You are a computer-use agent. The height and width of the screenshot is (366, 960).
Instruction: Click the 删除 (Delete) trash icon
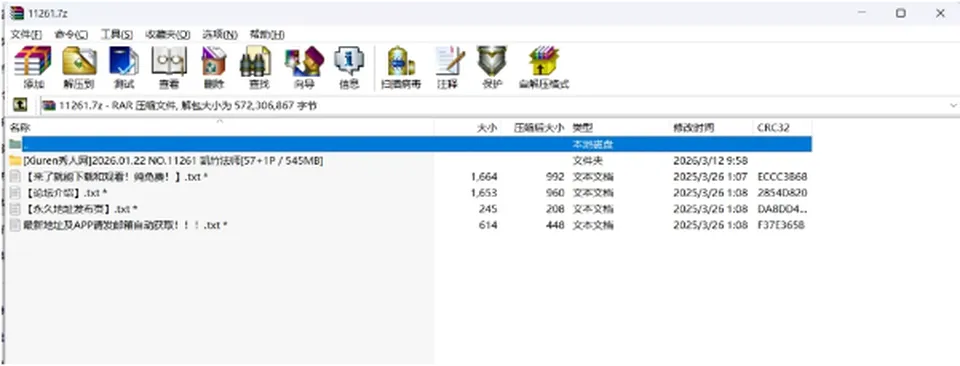(x=214, y=67)
